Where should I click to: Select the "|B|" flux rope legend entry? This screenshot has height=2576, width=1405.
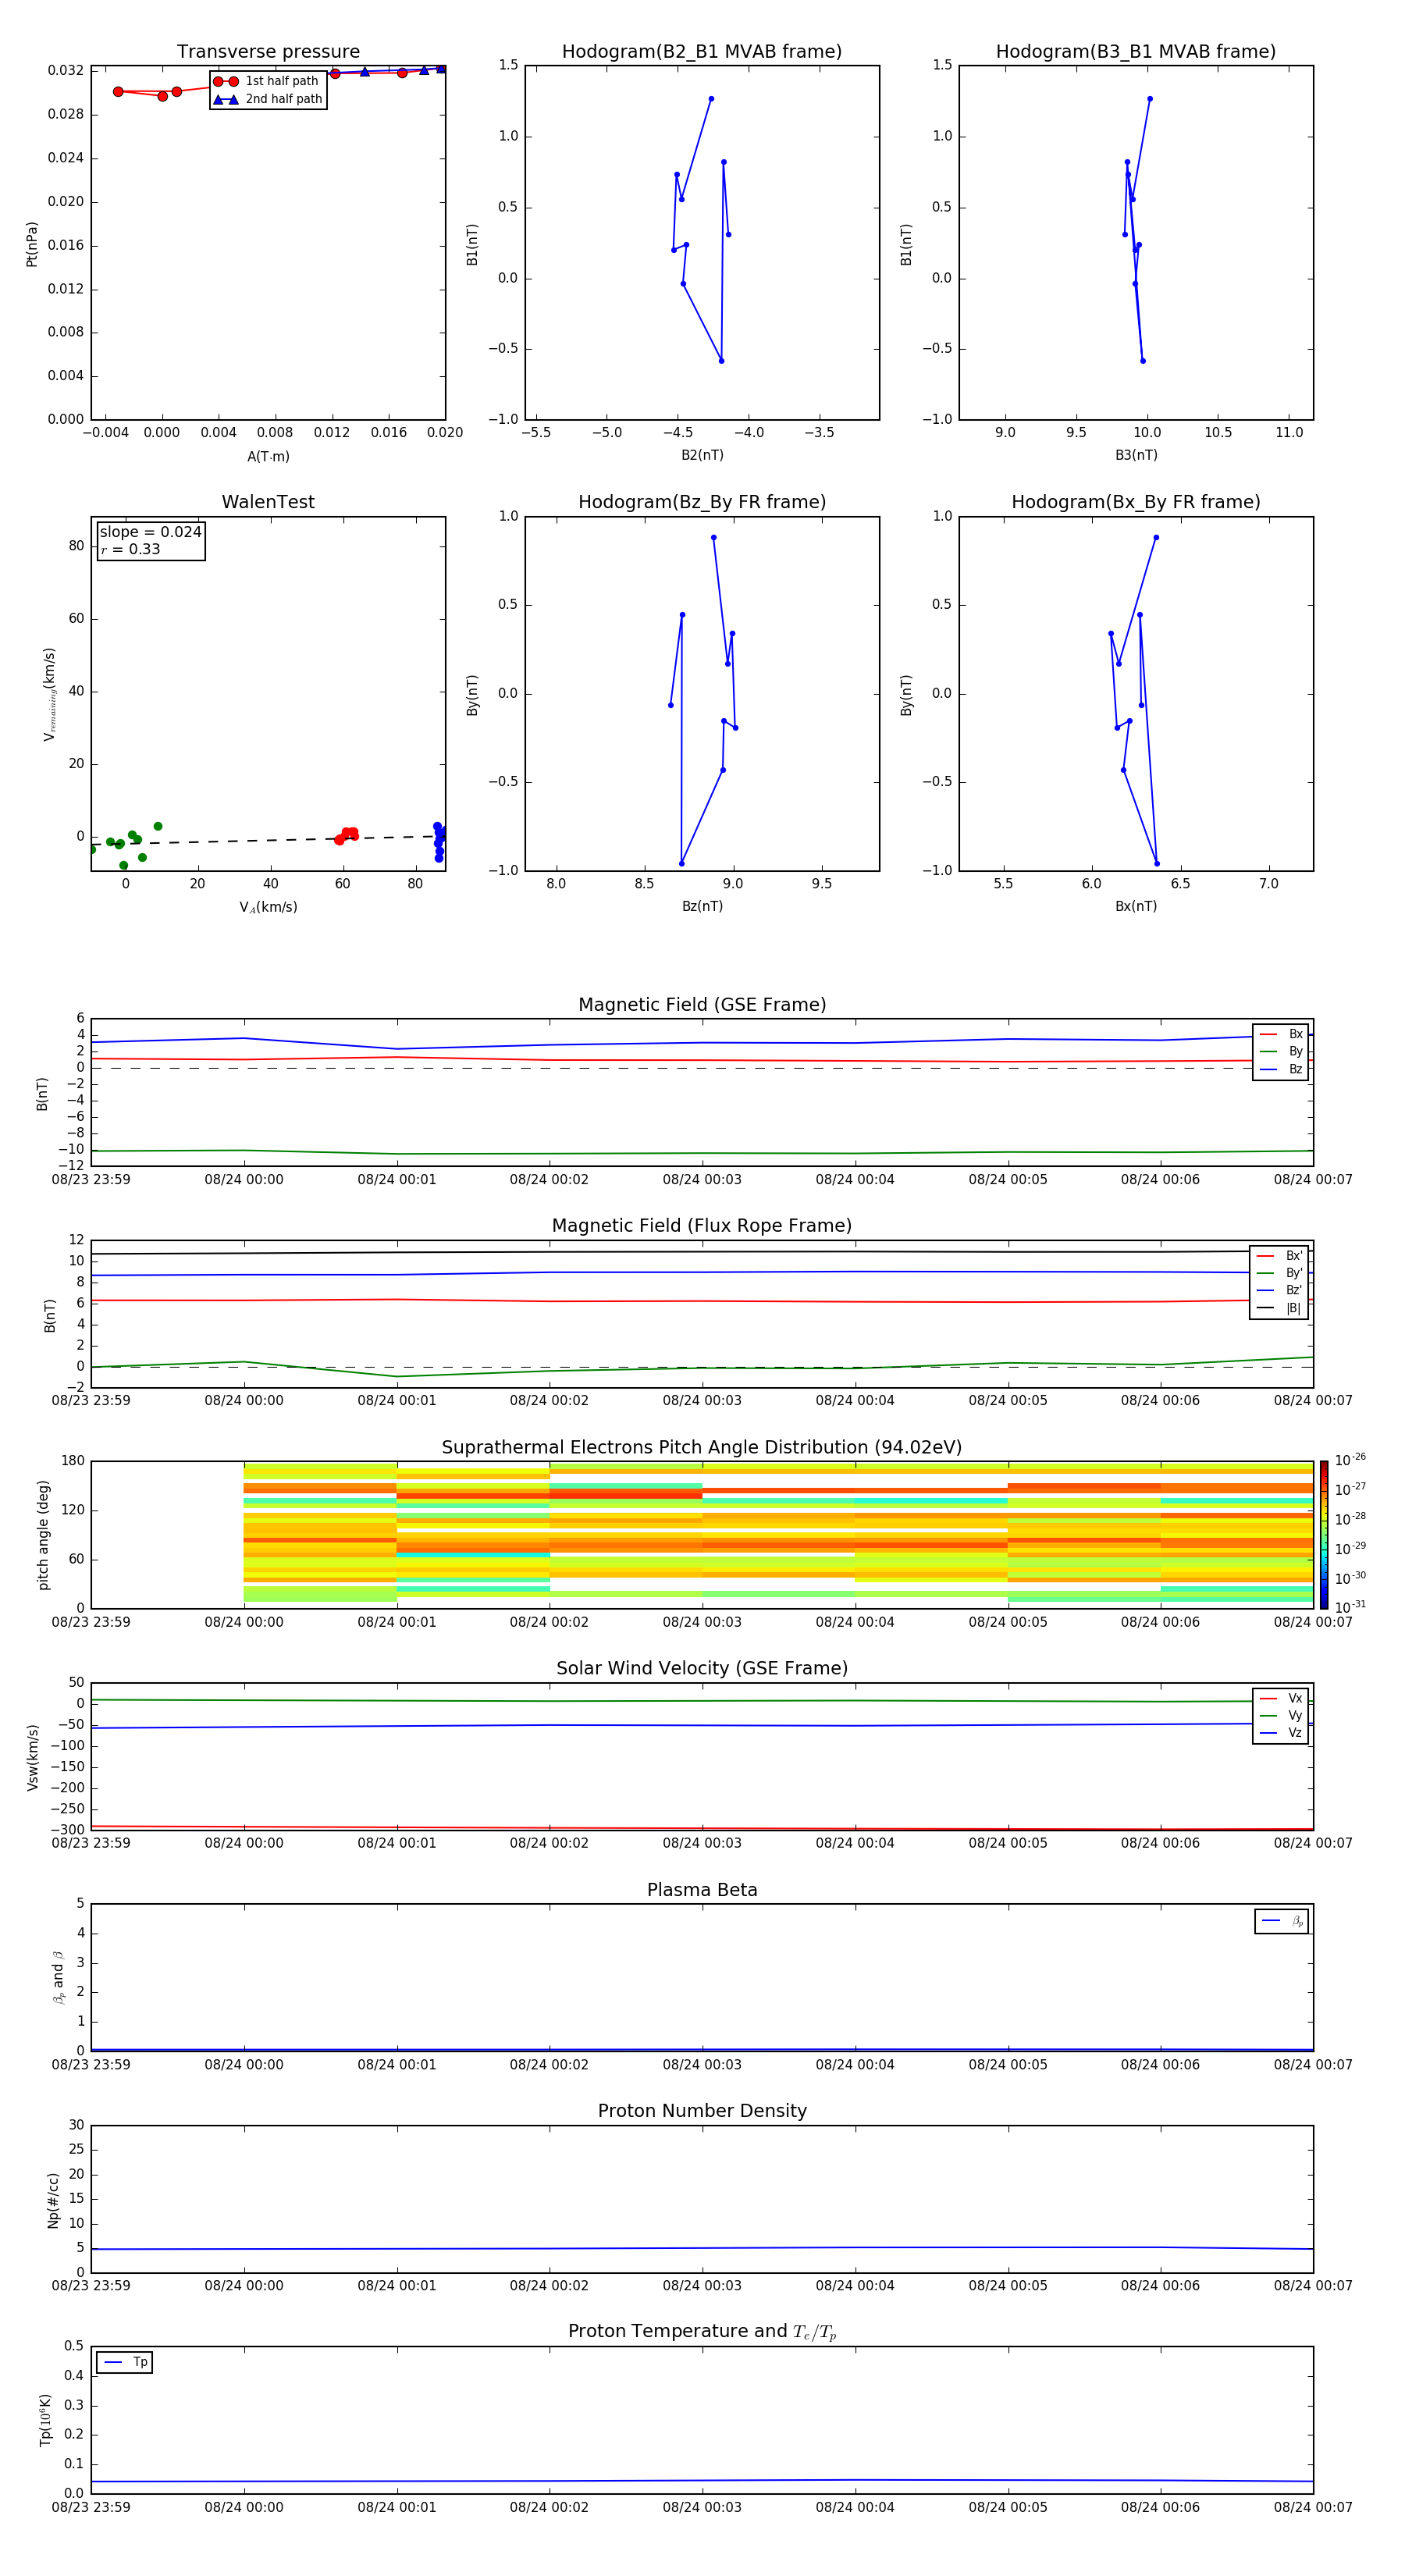point(1279,1308)
